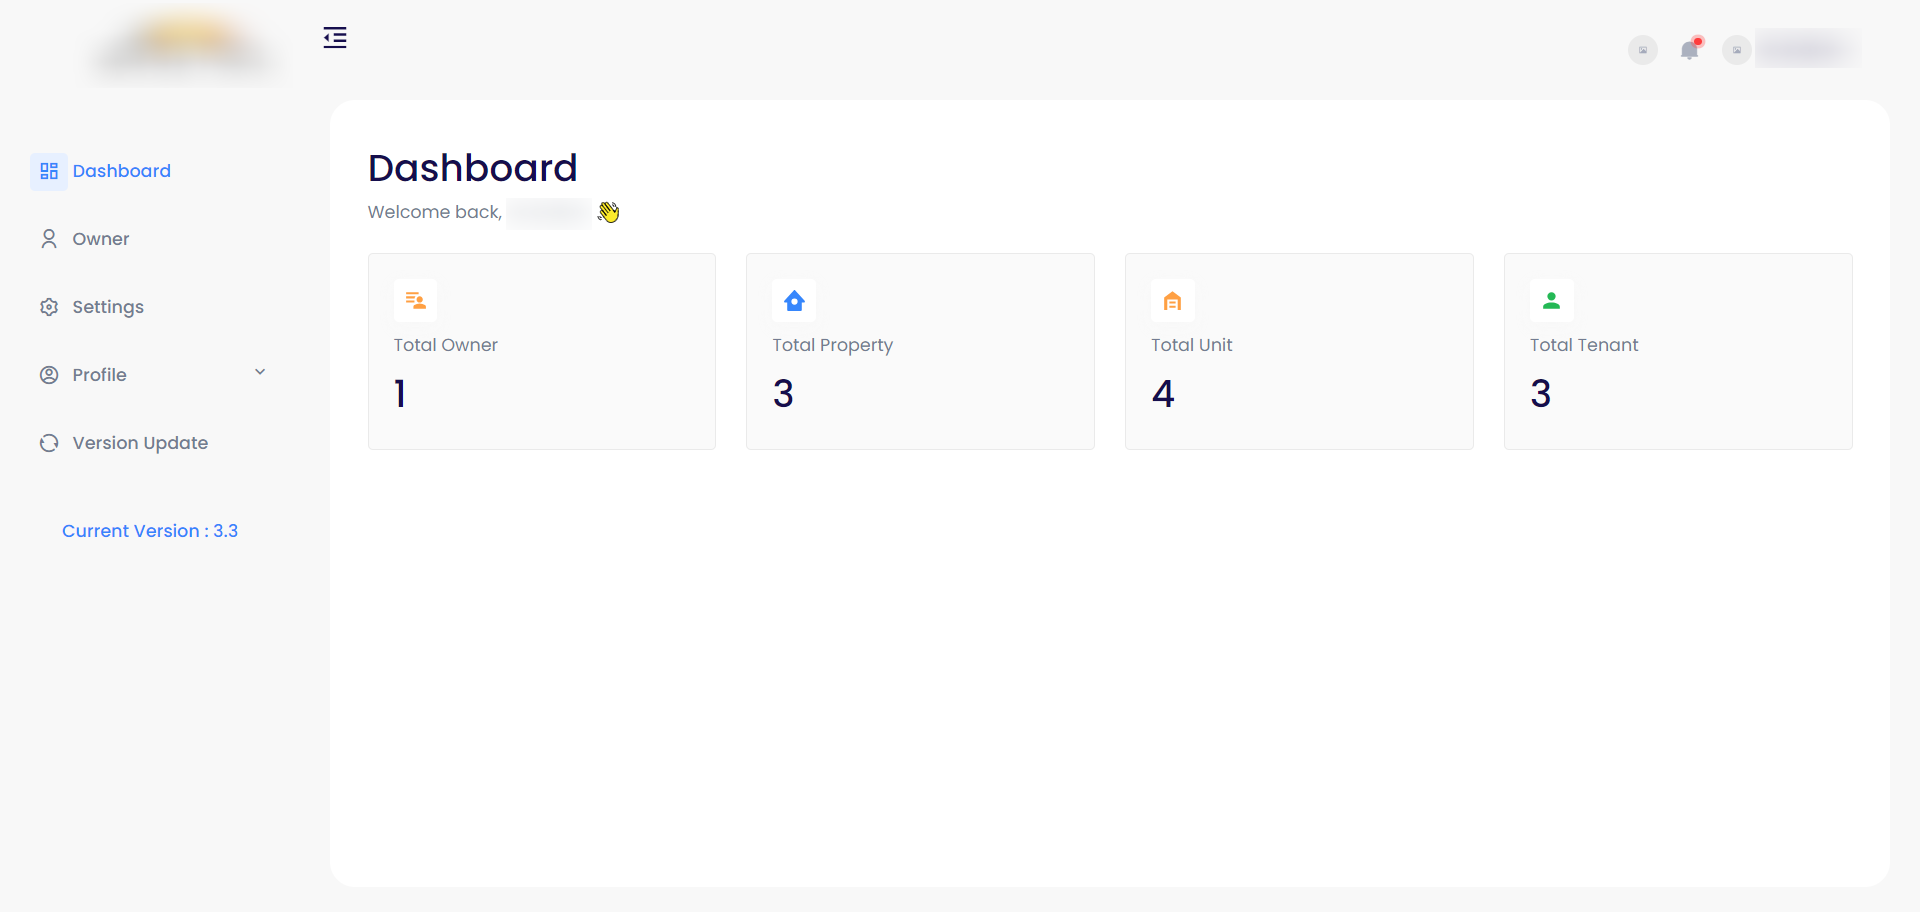Click the Dashboard grid icon in sidebar

click(x=49, y=171)
